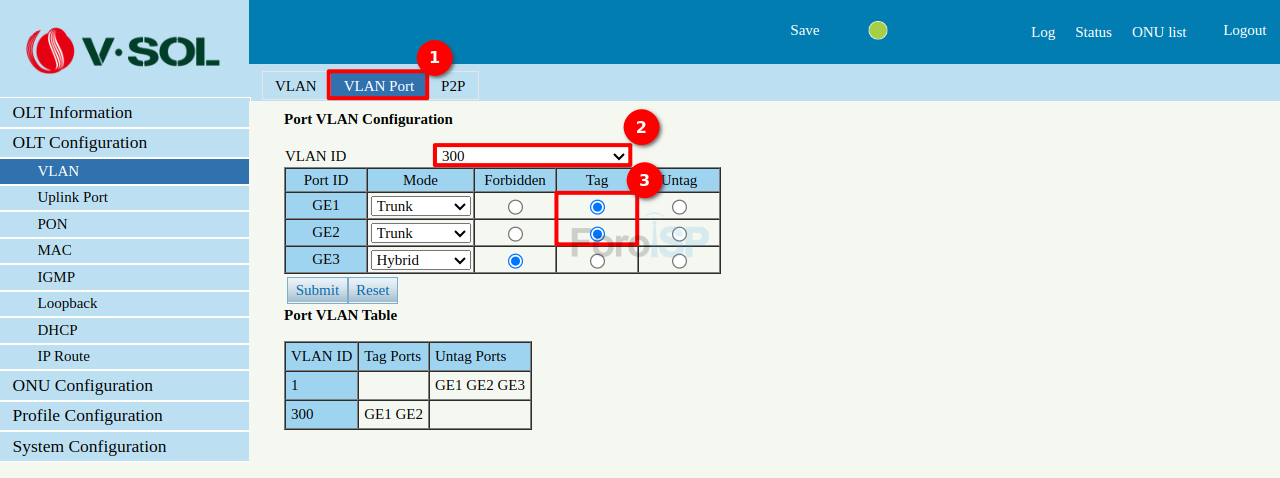Click Save in the header

tap(804, 30)
